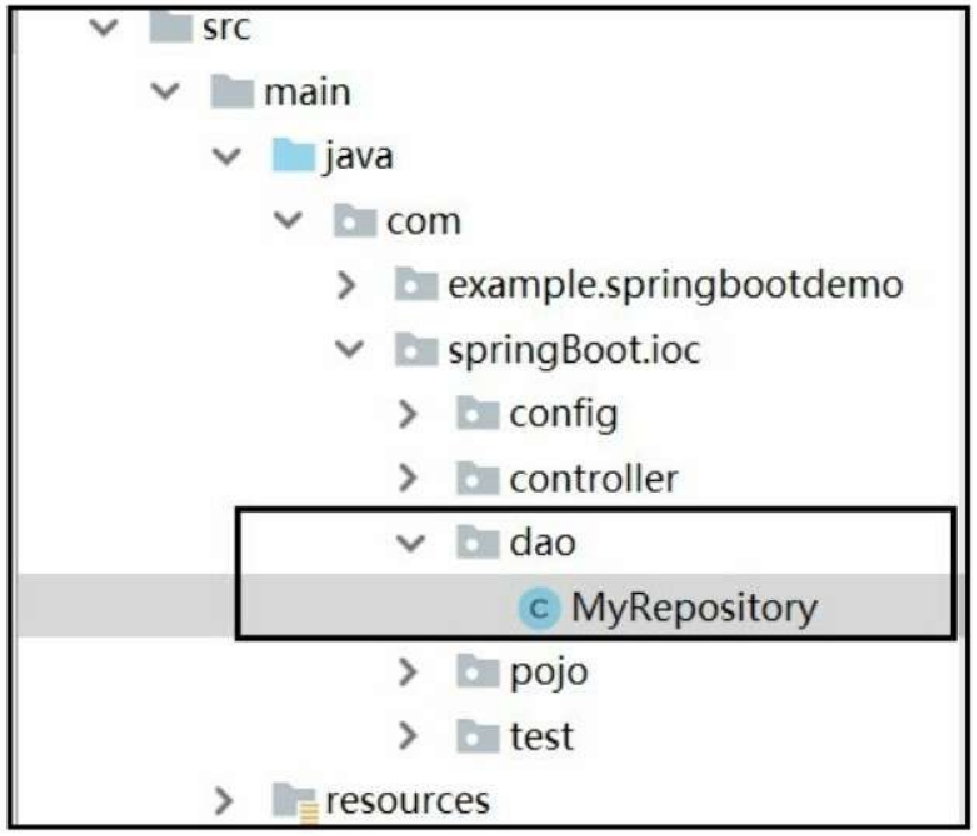Click the pojo package icon
Image resolution: width=977 pixels, height=836 pixels.
pos(478,672)
